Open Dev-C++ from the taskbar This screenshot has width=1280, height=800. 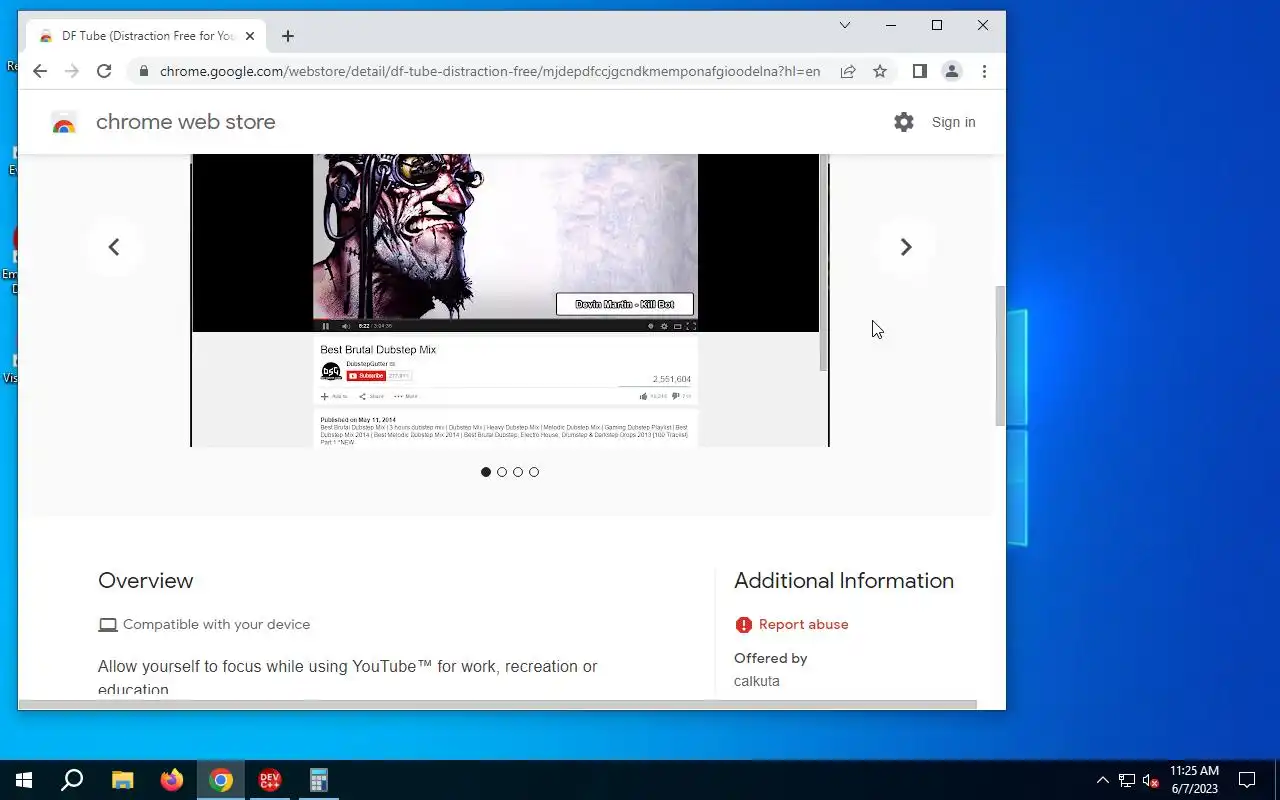[x=270, y=780]
